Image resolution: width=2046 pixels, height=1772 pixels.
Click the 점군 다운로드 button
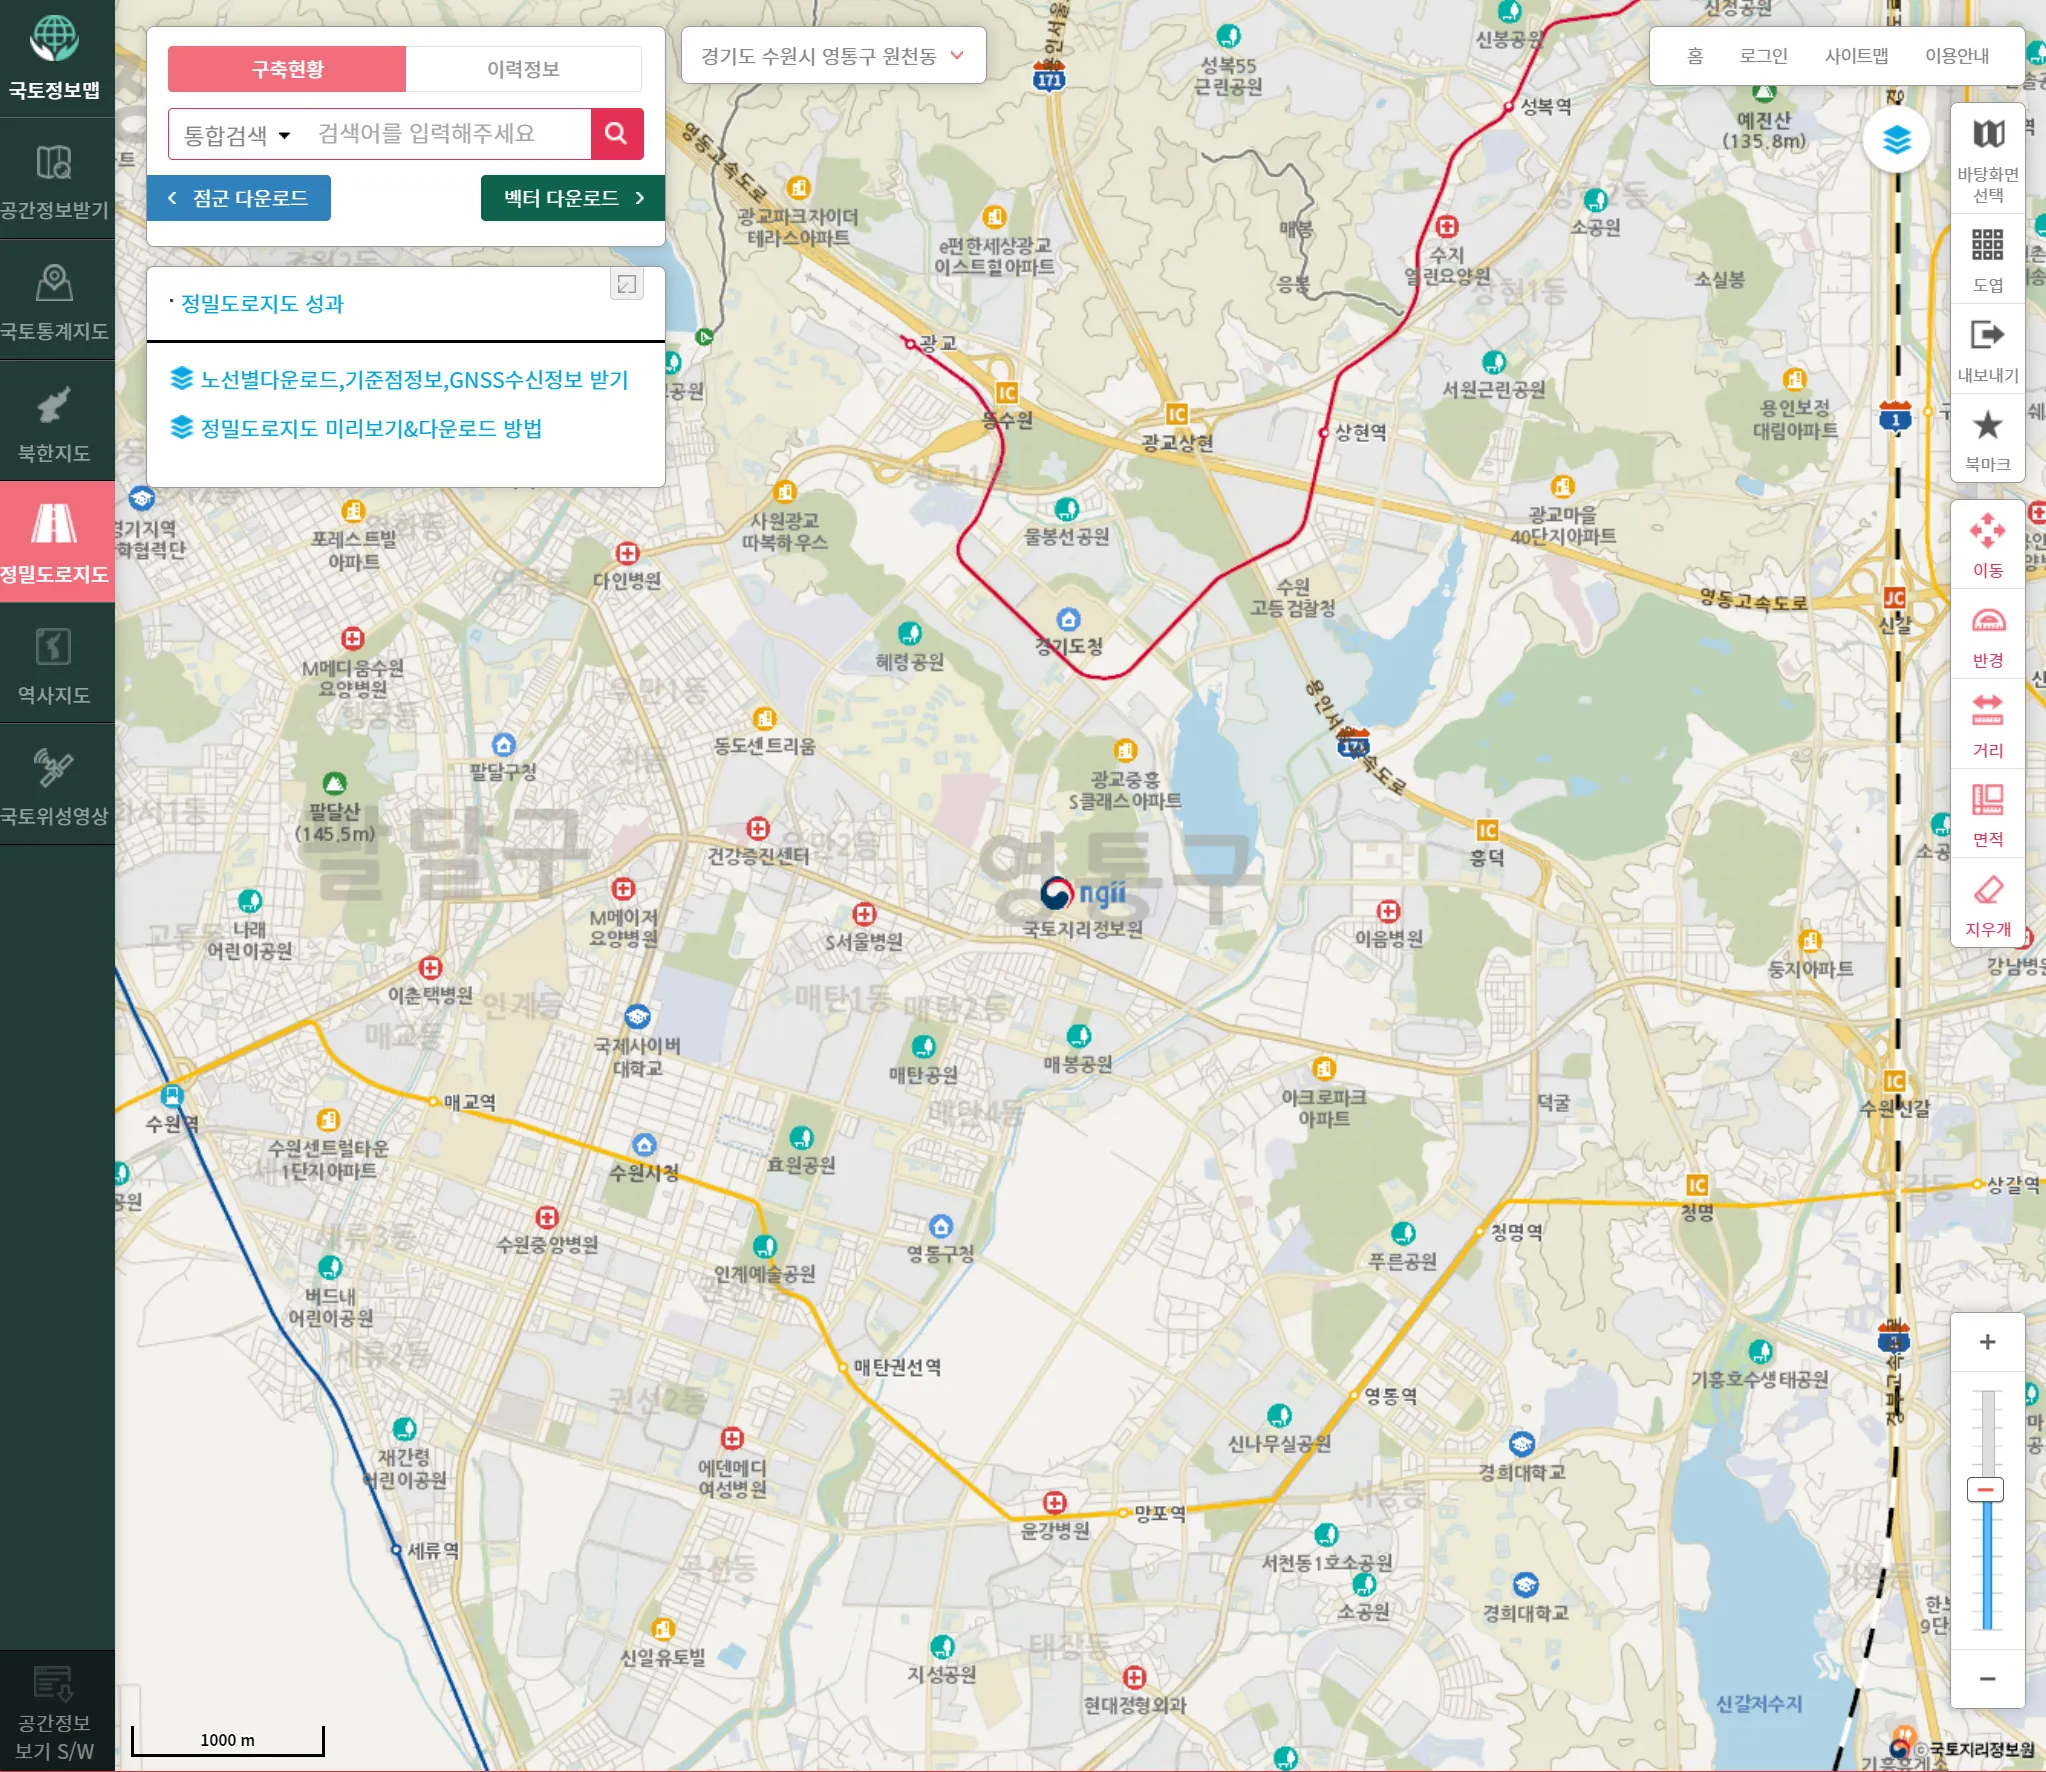(239, 198)
